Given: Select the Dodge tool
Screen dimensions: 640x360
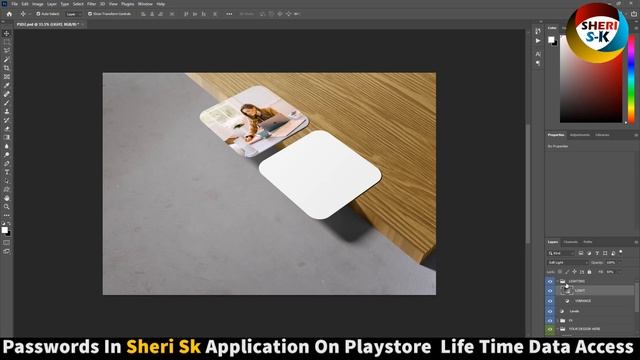Looking at the screenshot, I should 7,155.
